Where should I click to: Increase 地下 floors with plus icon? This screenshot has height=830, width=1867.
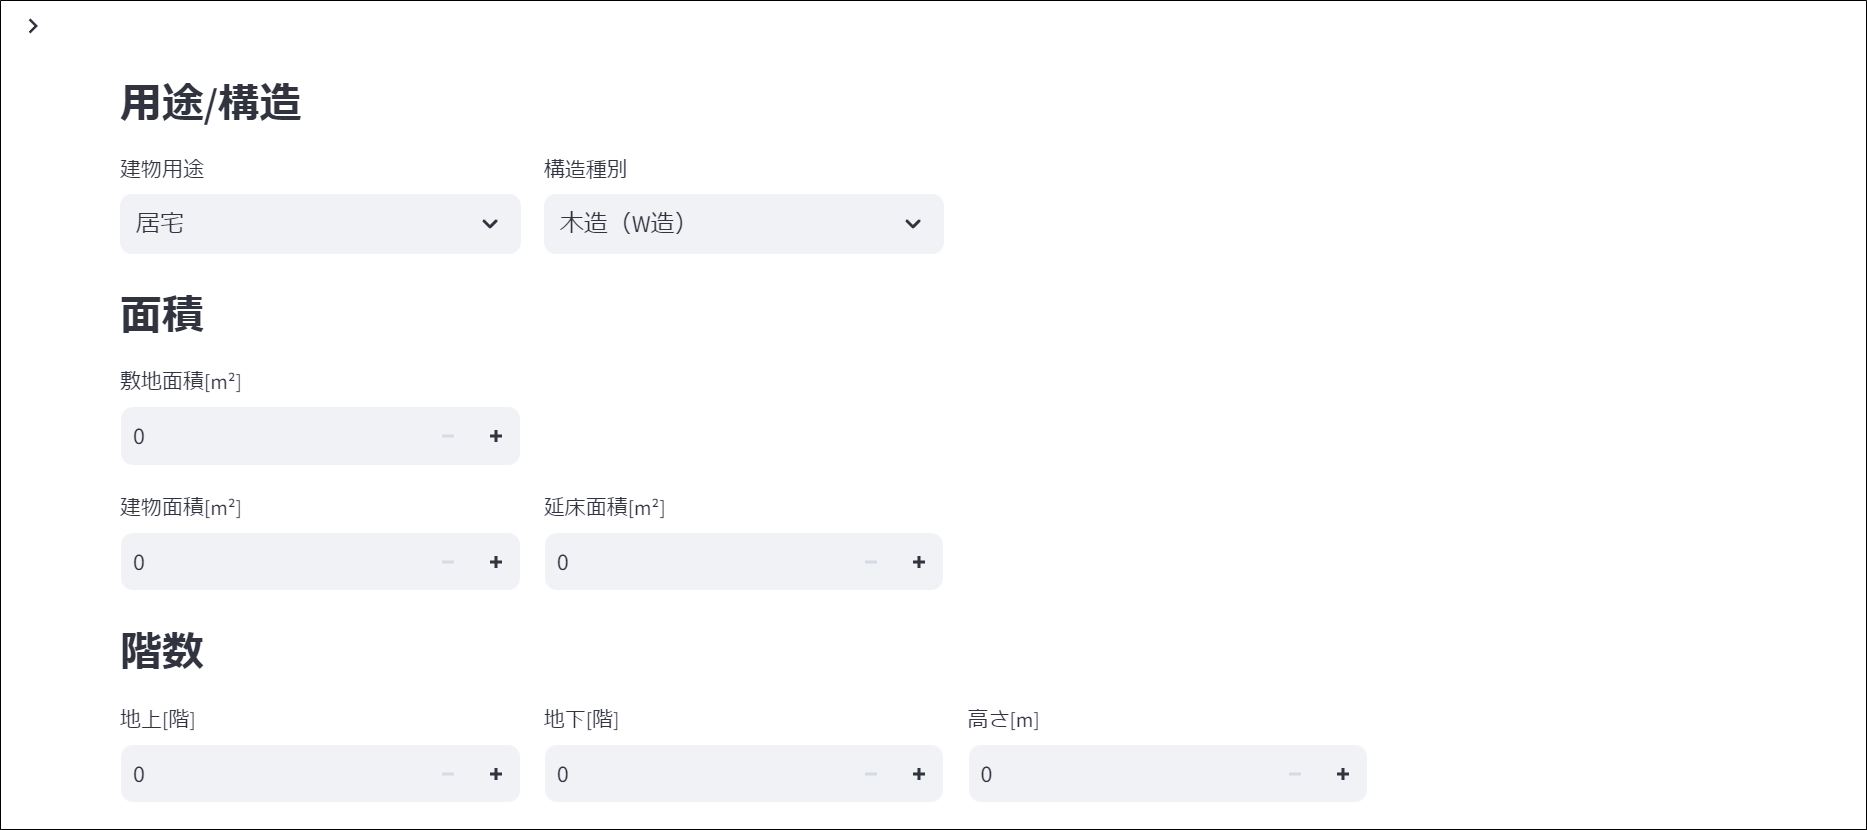[x=919, y=774]
